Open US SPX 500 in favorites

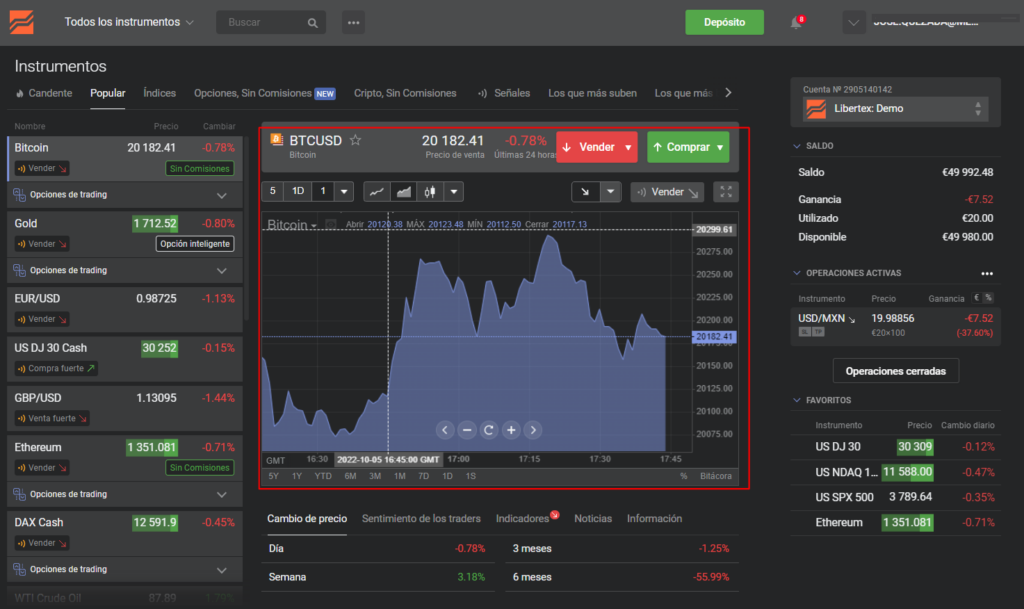pos(895,497)
